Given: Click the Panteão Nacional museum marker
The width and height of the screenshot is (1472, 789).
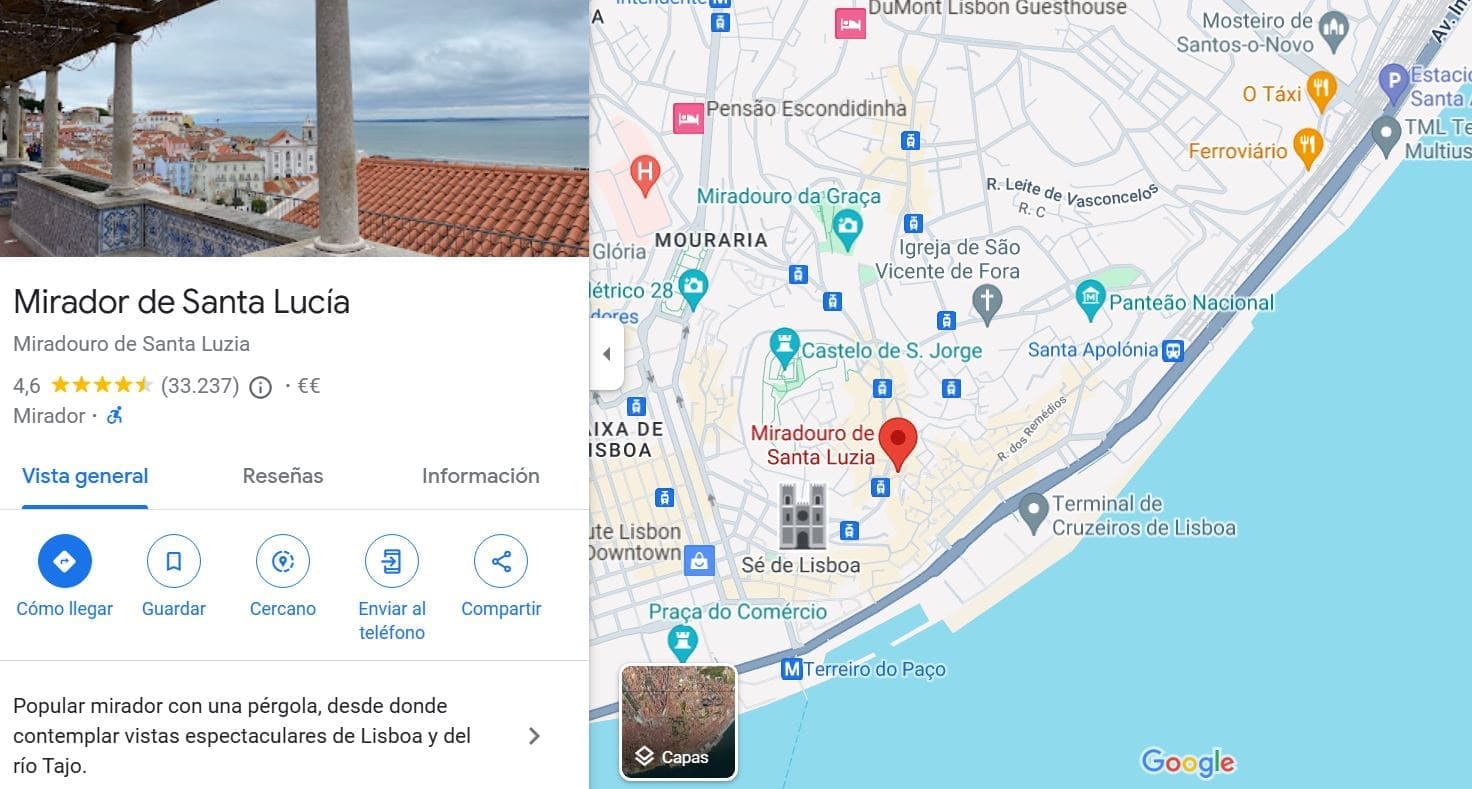Looking at the screenshot, I should [x=1091, y=299].
